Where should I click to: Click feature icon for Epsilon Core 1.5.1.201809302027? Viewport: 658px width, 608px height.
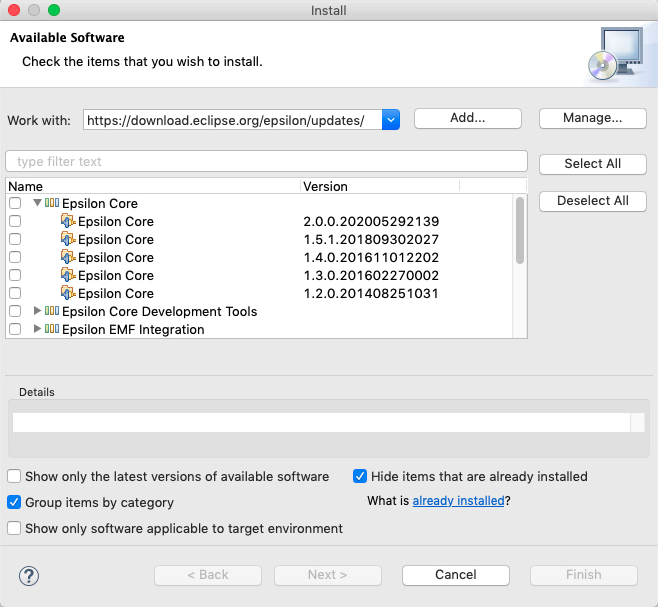point(68,239)
